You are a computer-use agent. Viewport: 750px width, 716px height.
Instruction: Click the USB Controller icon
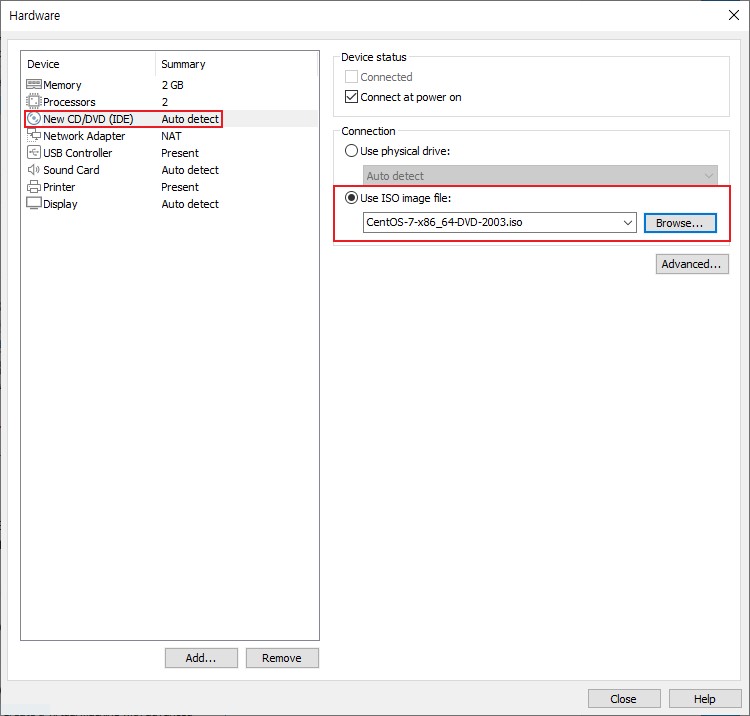[x=33, y=153]
